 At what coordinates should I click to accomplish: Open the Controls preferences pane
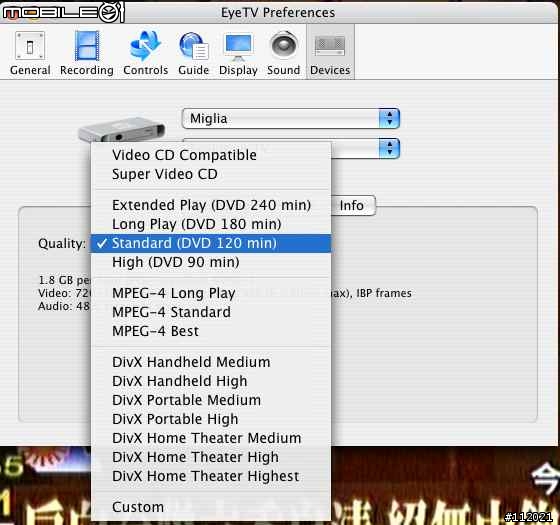pos(145,53)
